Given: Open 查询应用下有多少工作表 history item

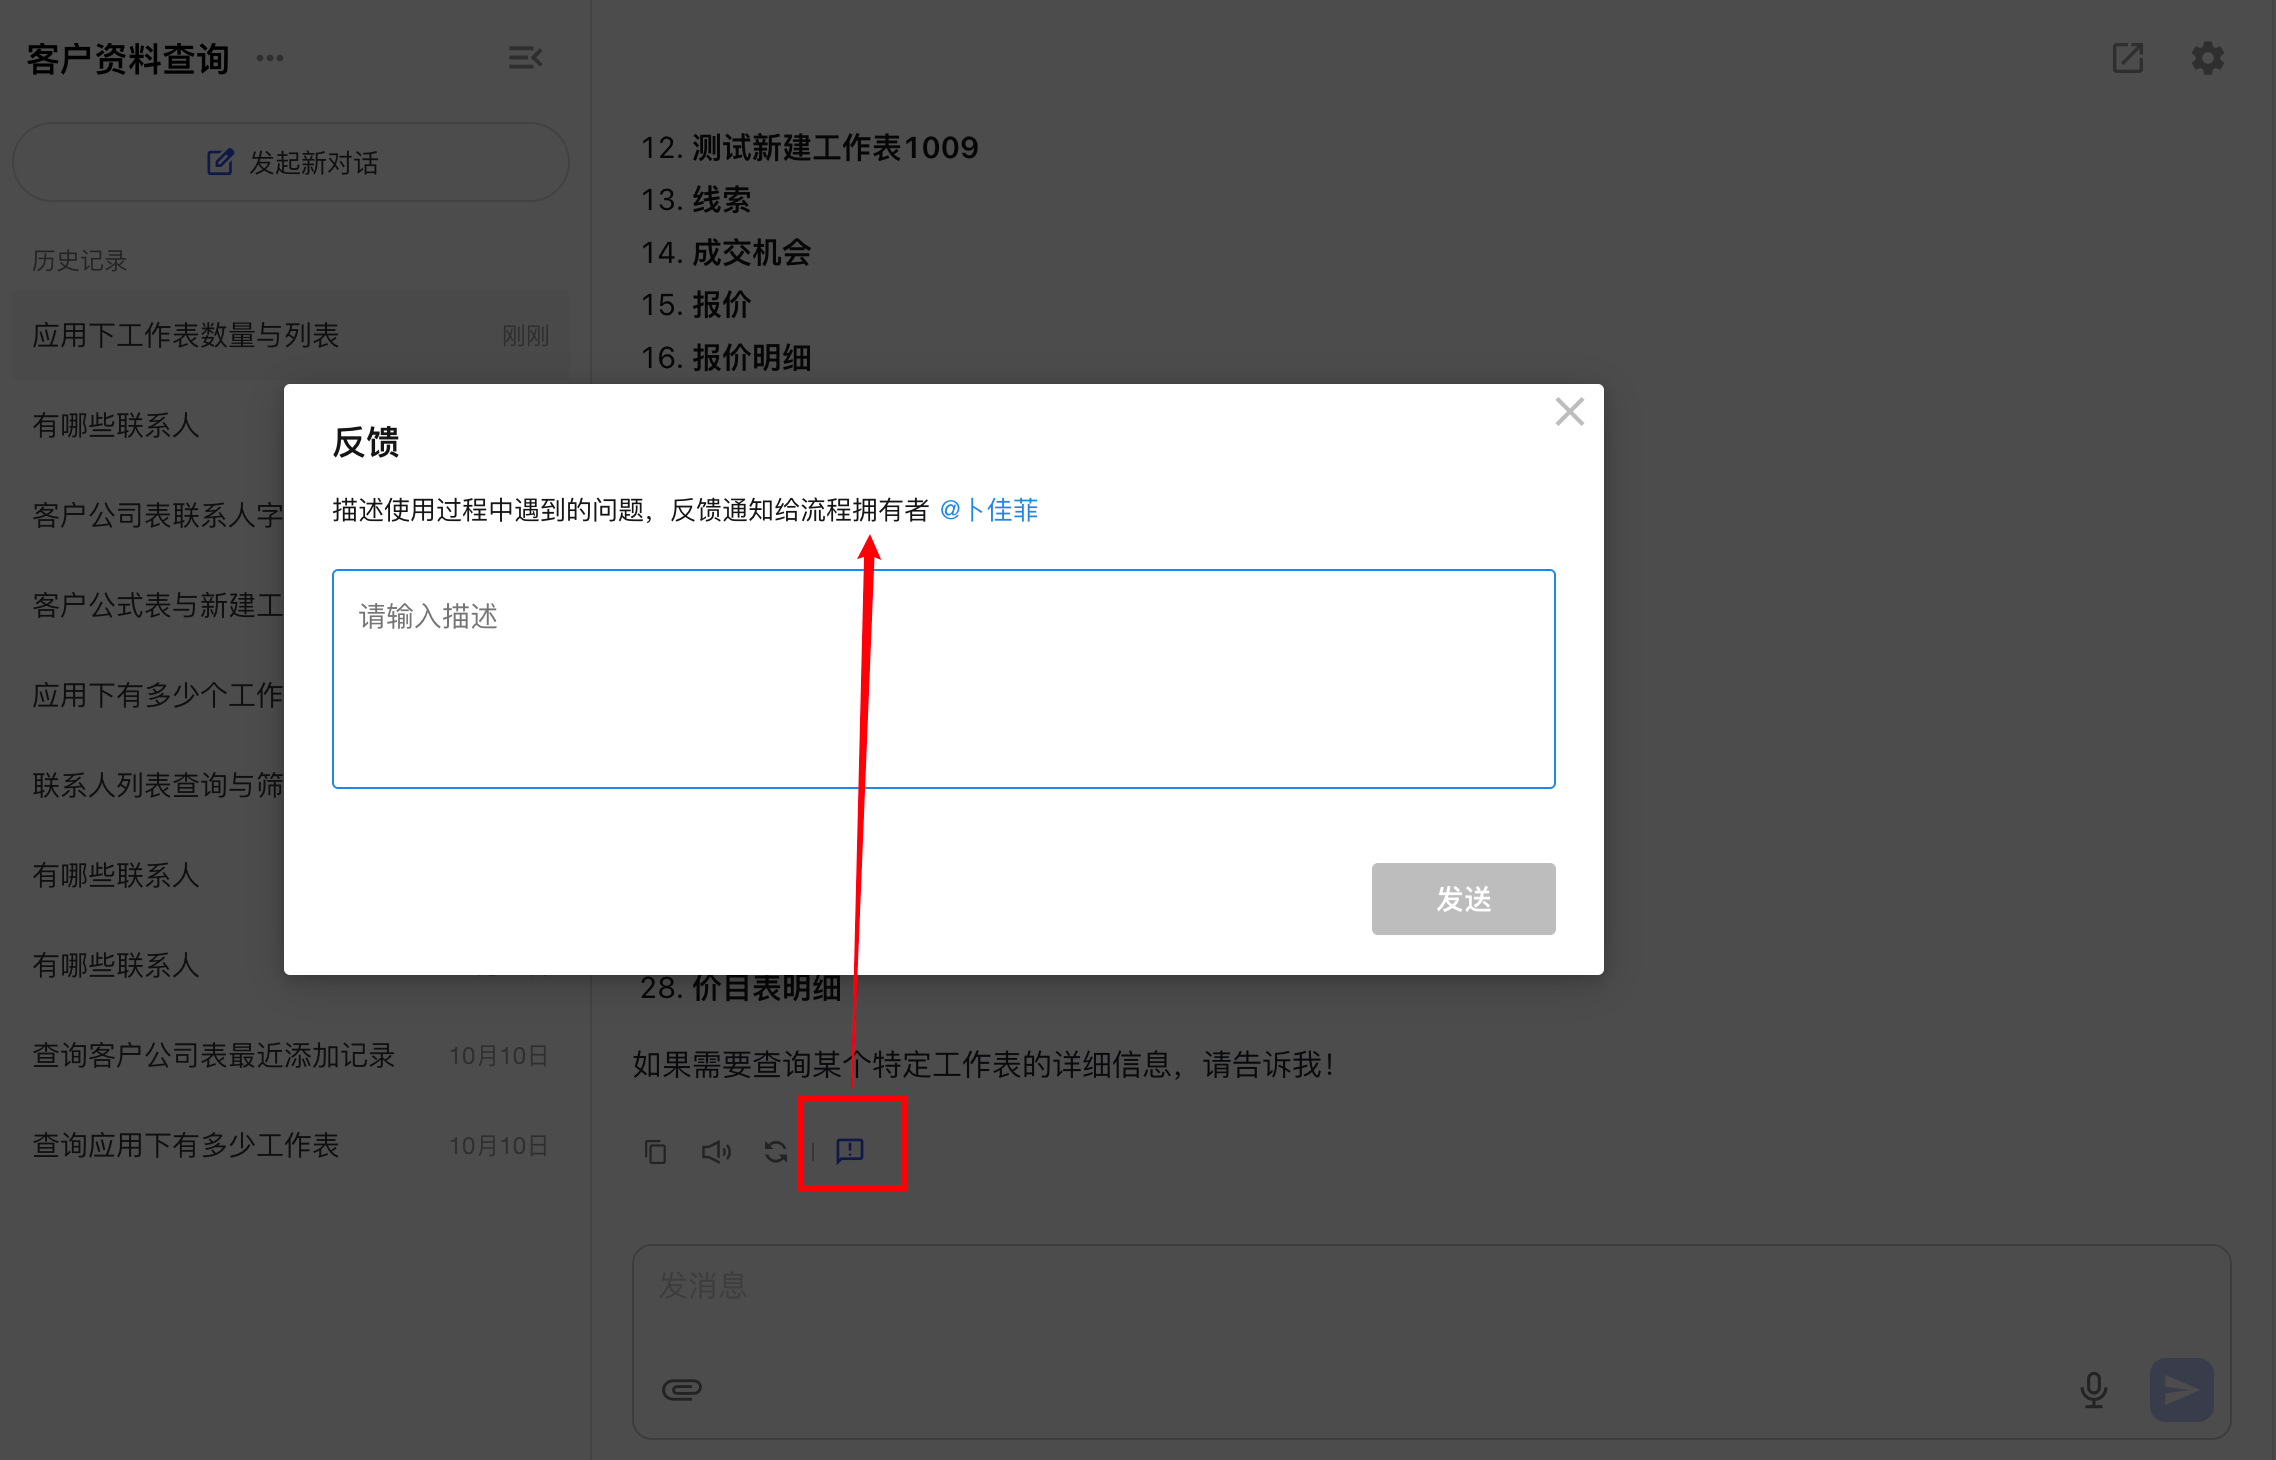Looking at the screenshot, I should [186, 1145].
